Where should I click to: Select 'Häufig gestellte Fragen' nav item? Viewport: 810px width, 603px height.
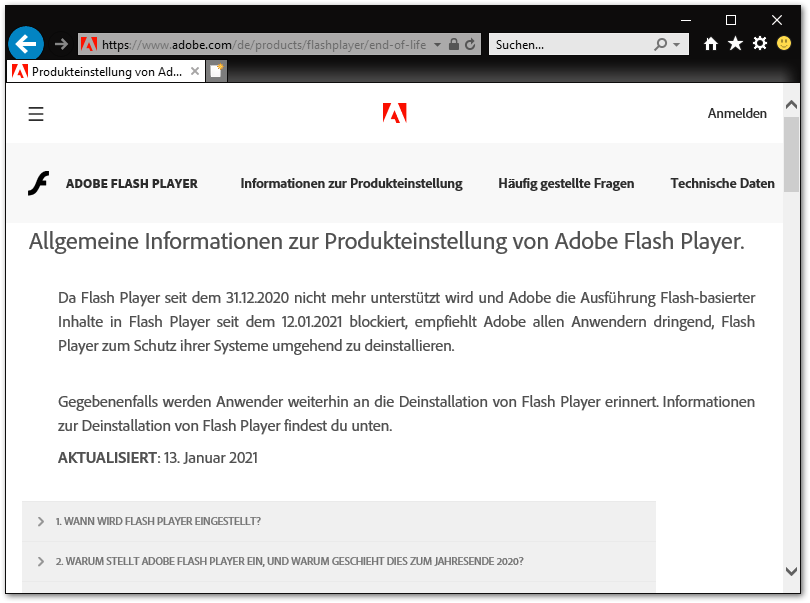click(566, 184)
